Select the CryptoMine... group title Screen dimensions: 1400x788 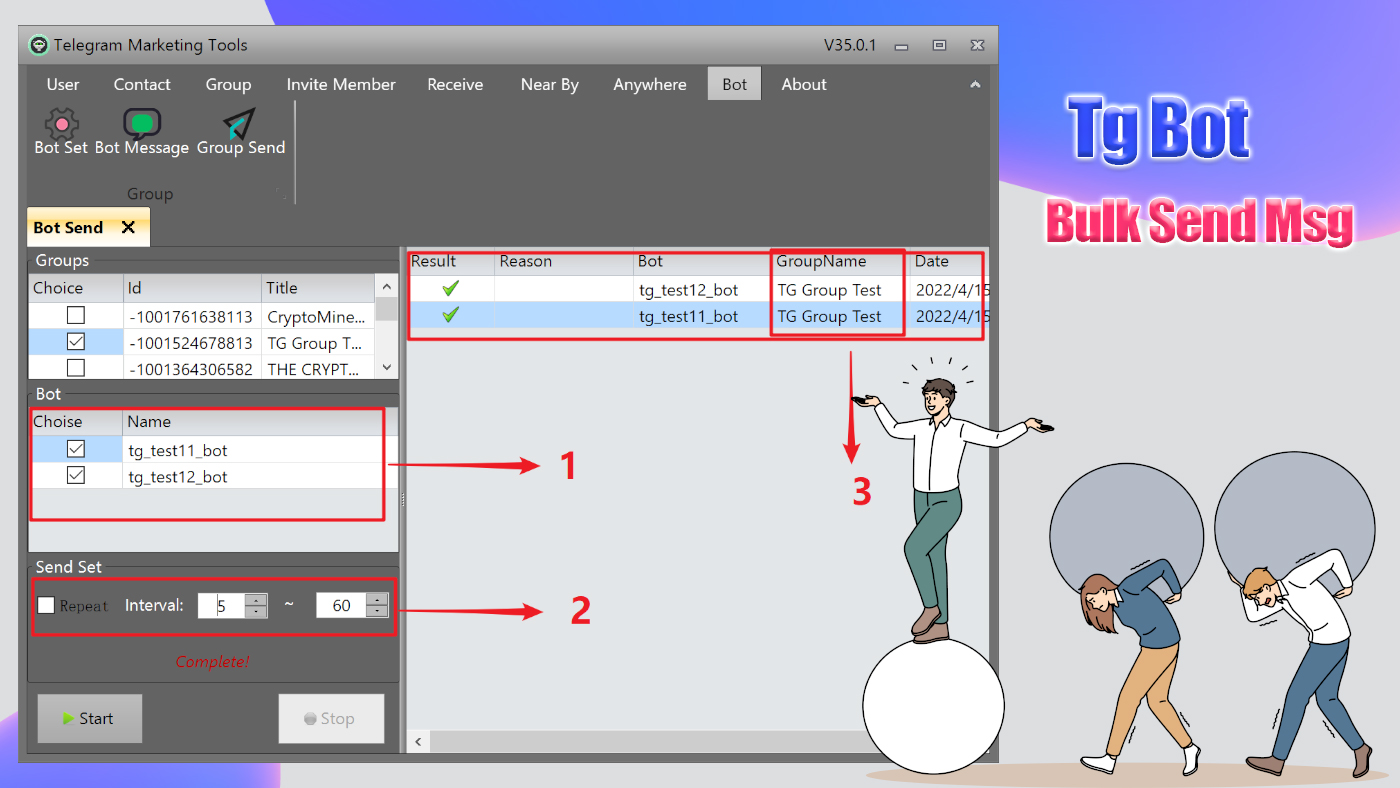(x=317, y=317)
